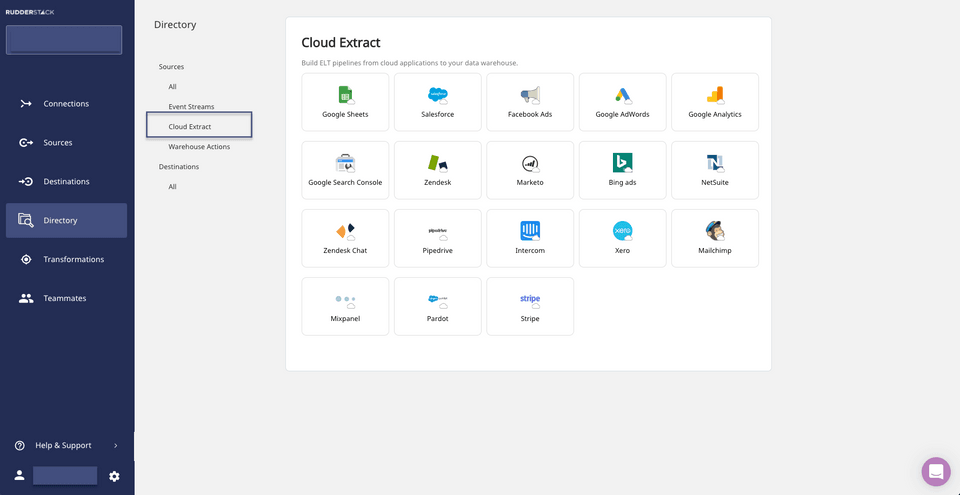The width and height of the screenshot is (960, 495).
Task: Click the Connections sidebar icon
Action: pos(26,104)
